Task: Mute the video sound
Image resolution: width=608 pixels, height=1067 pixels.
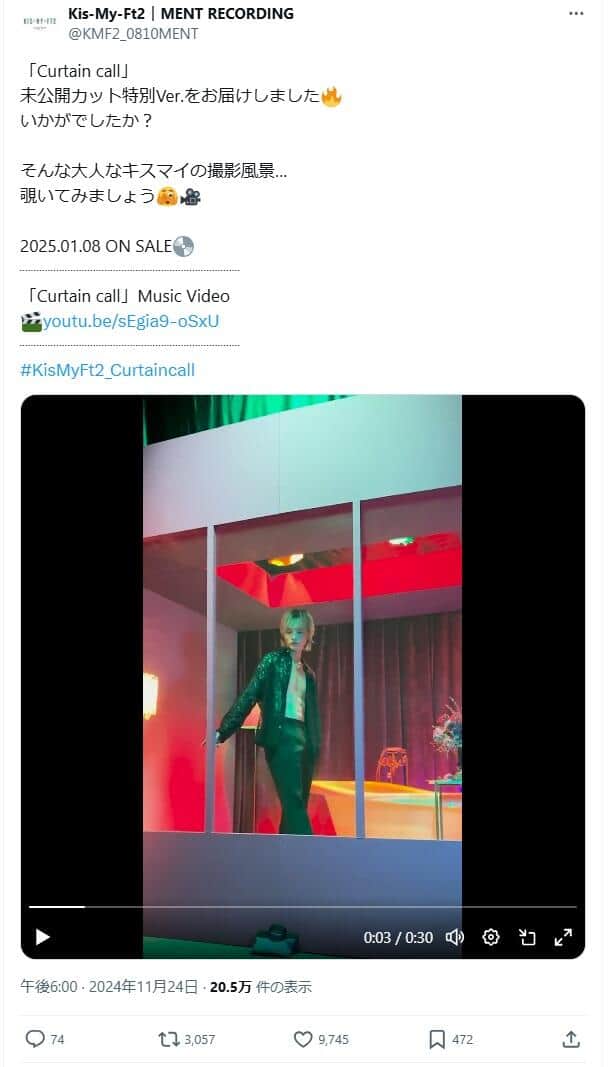Action: [x=455, y=937]
